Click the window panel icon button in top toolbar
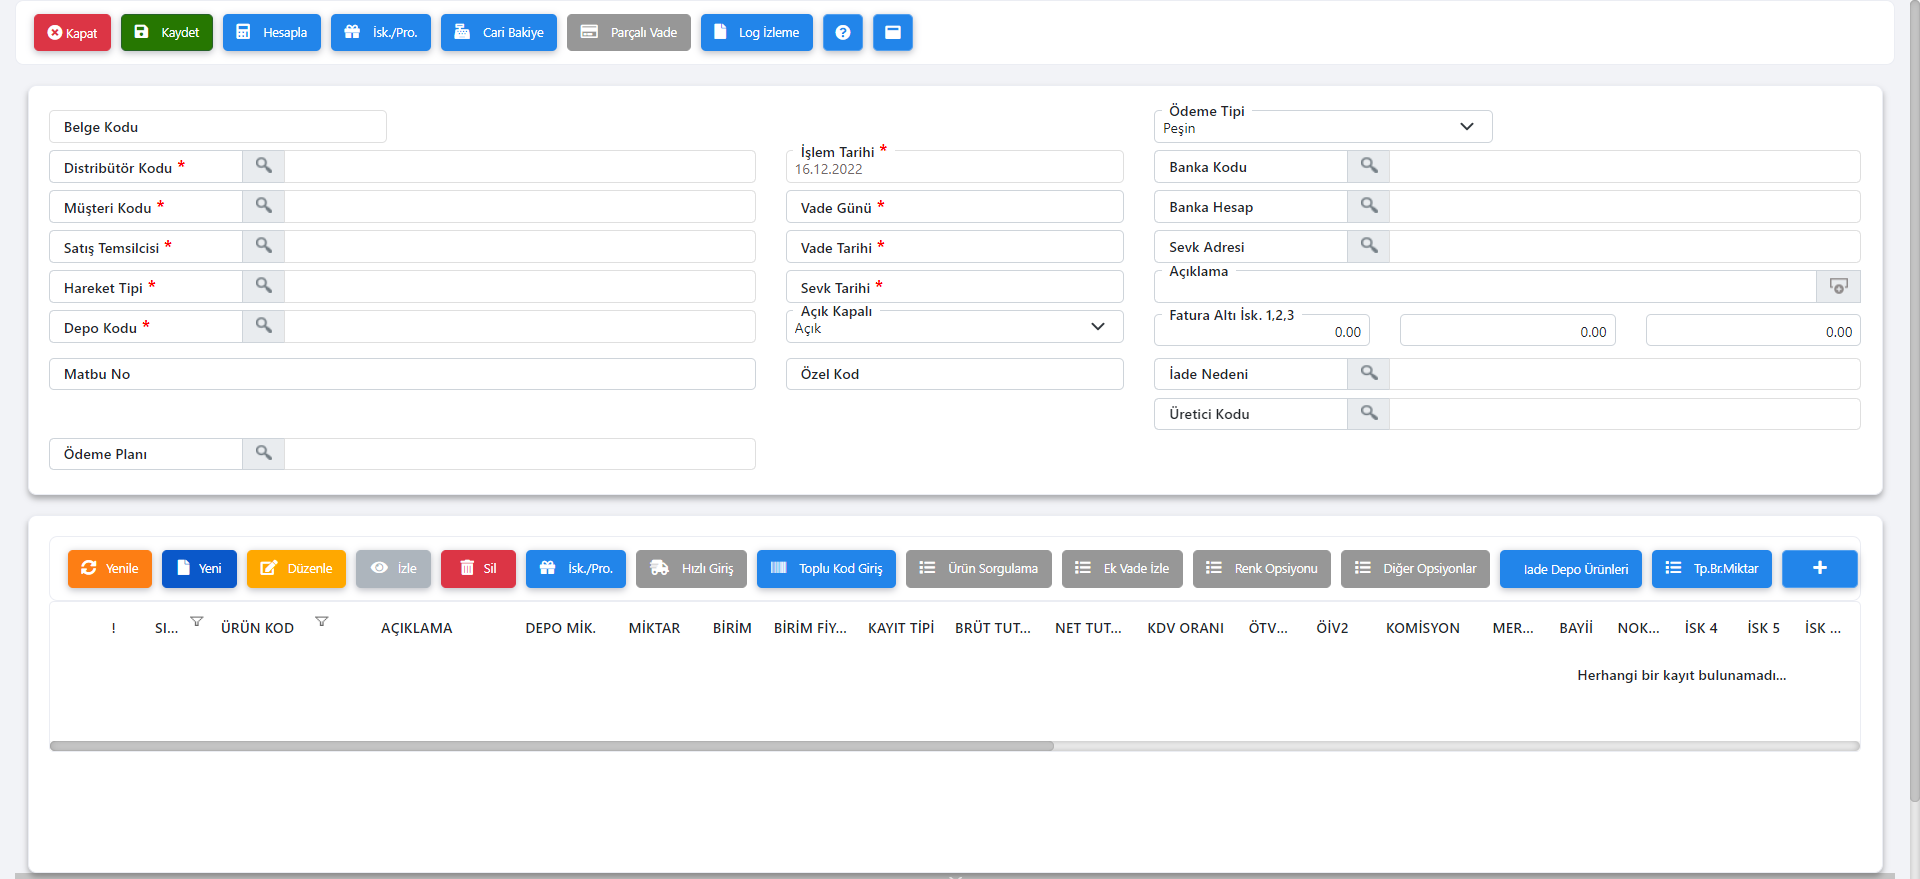Image resolution: width=1920 pixels, height=879 pixels. point(892,33)
